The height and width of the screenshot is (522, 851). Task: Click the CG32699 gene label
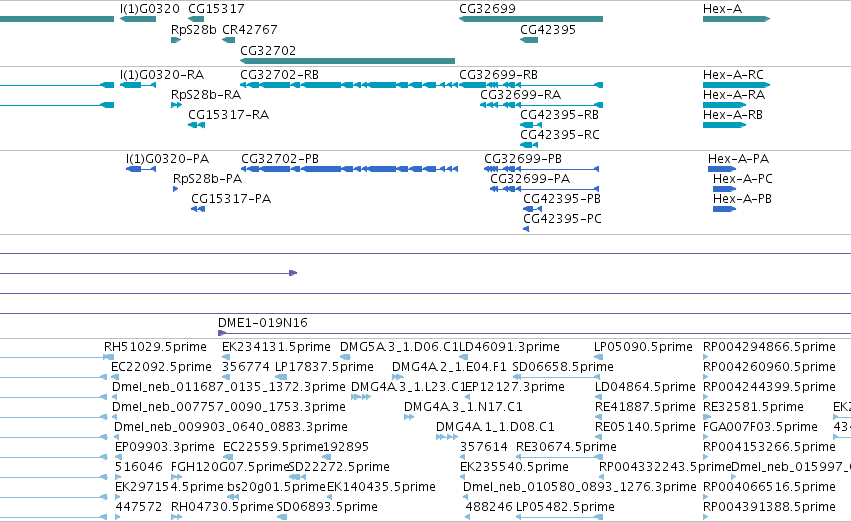(x=487, y=9)
